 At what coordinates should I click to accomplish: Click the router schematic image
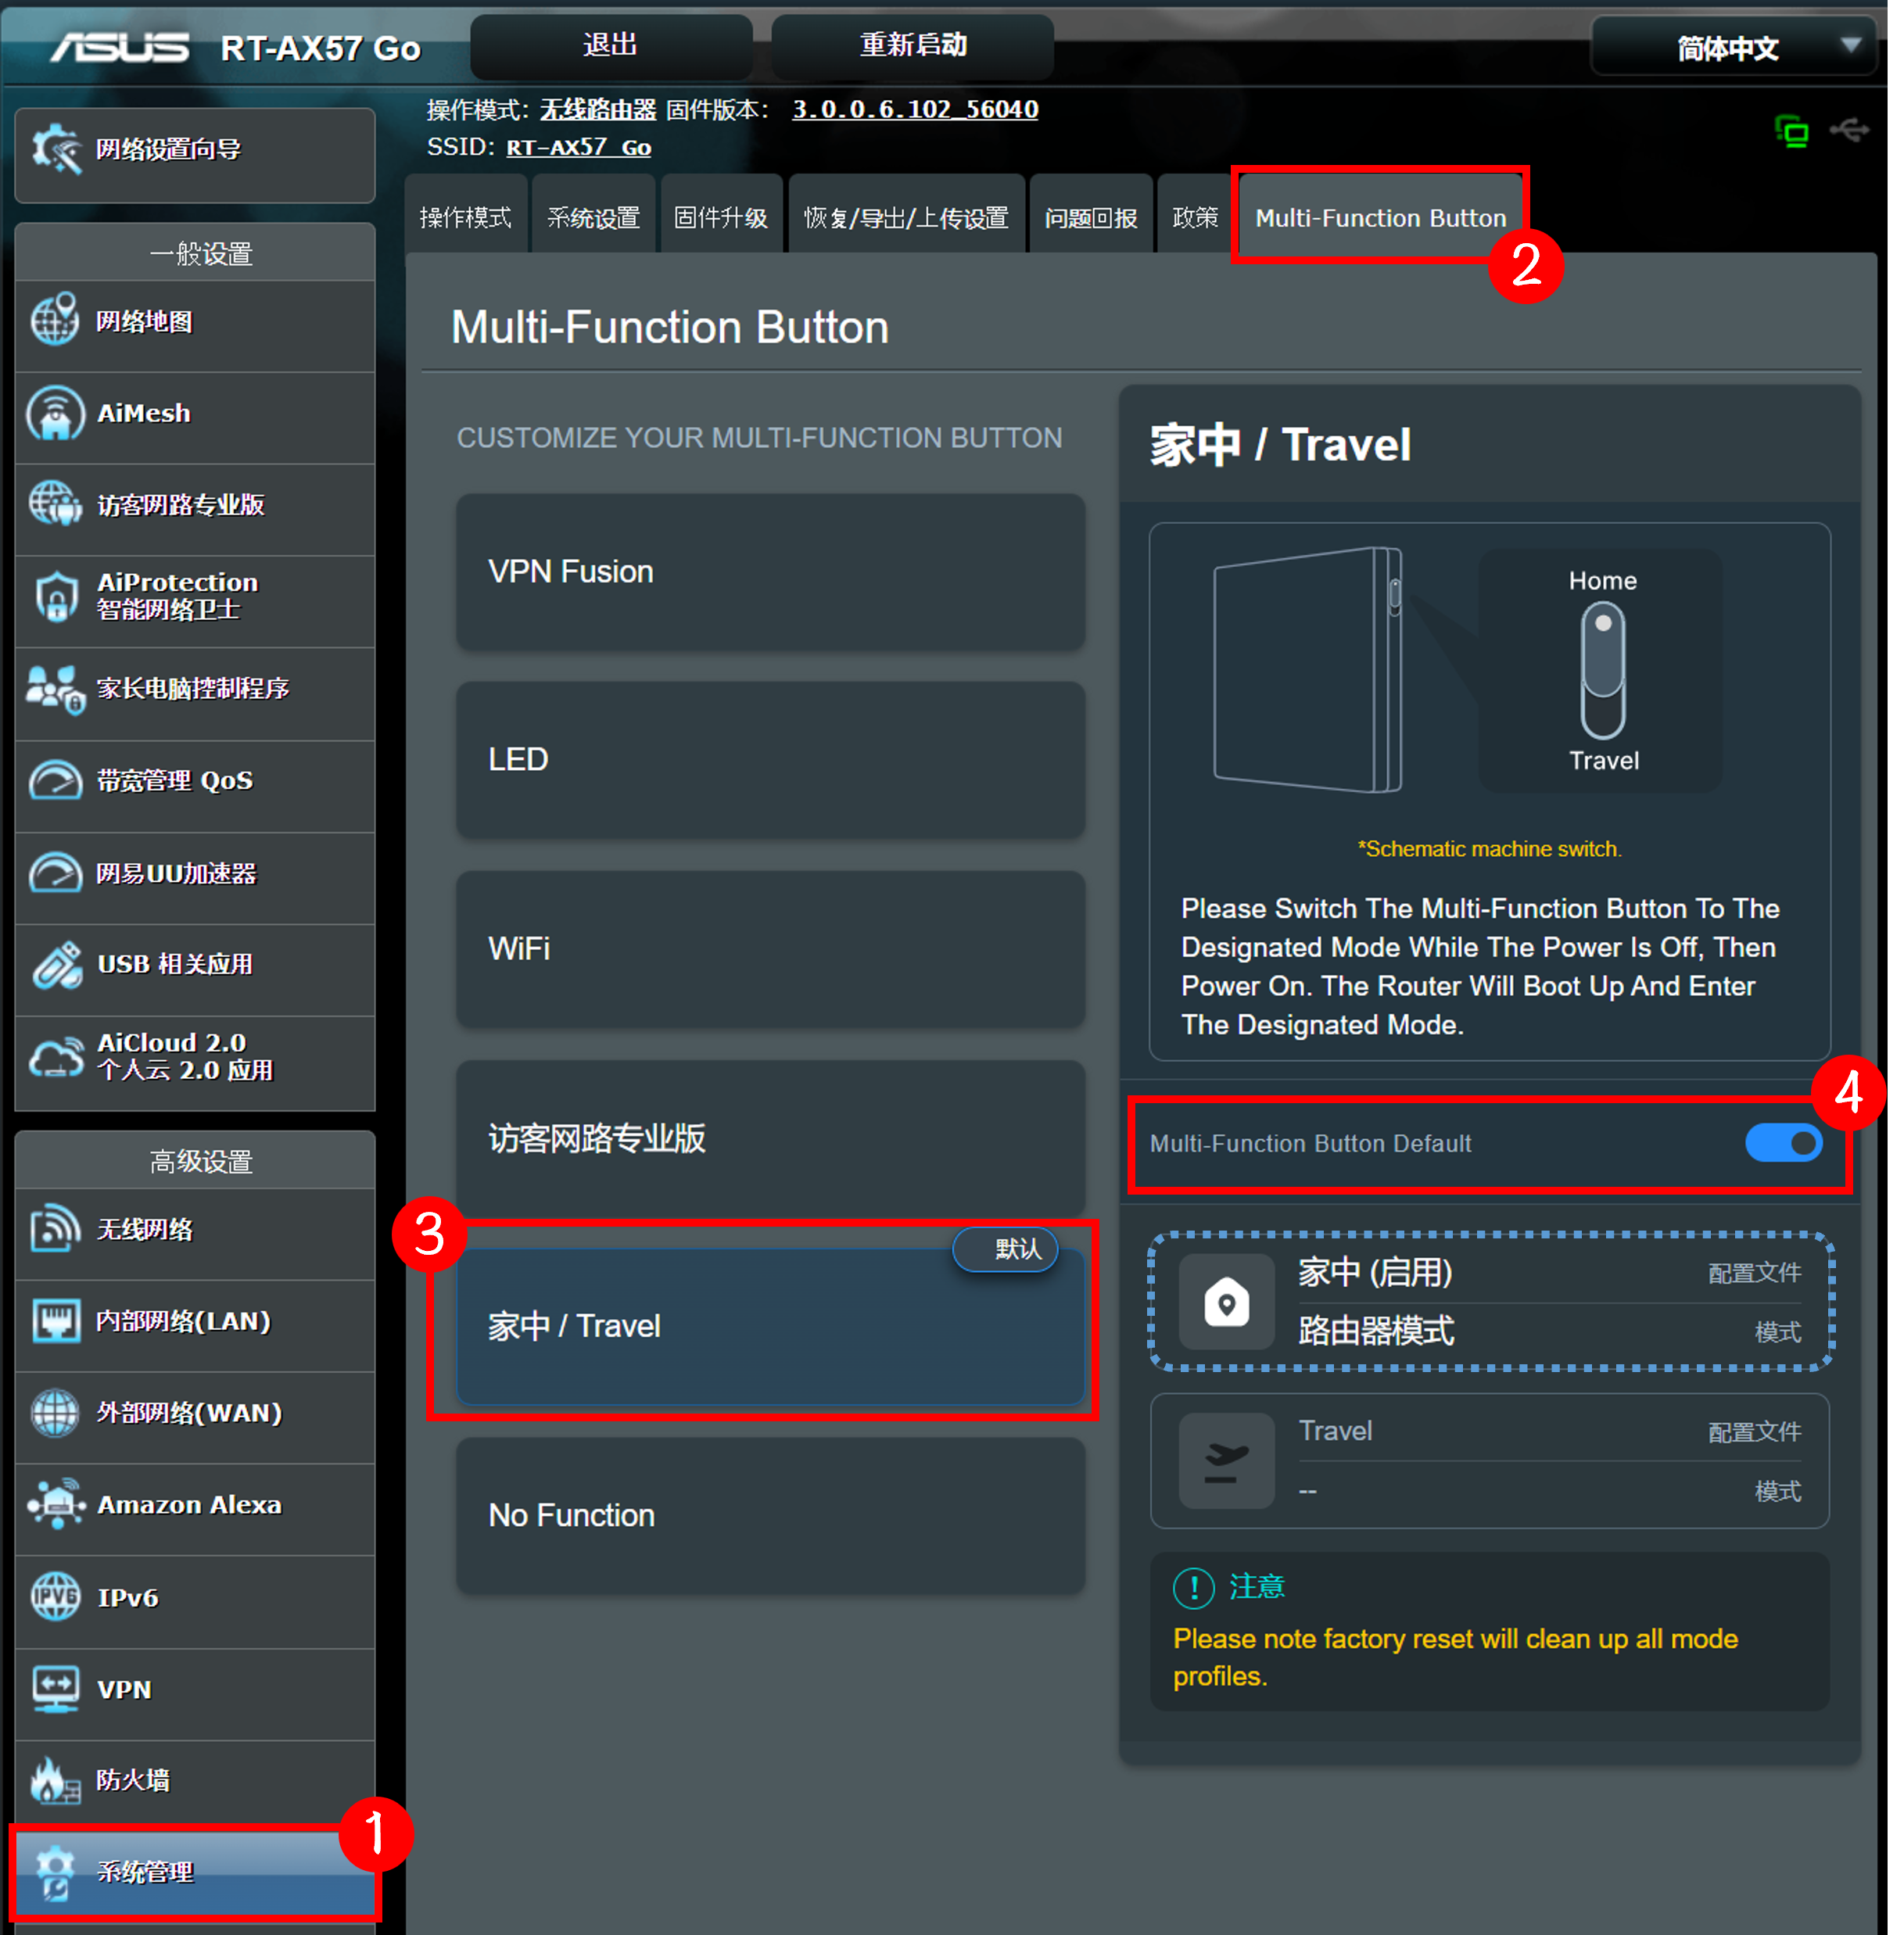1308,670
